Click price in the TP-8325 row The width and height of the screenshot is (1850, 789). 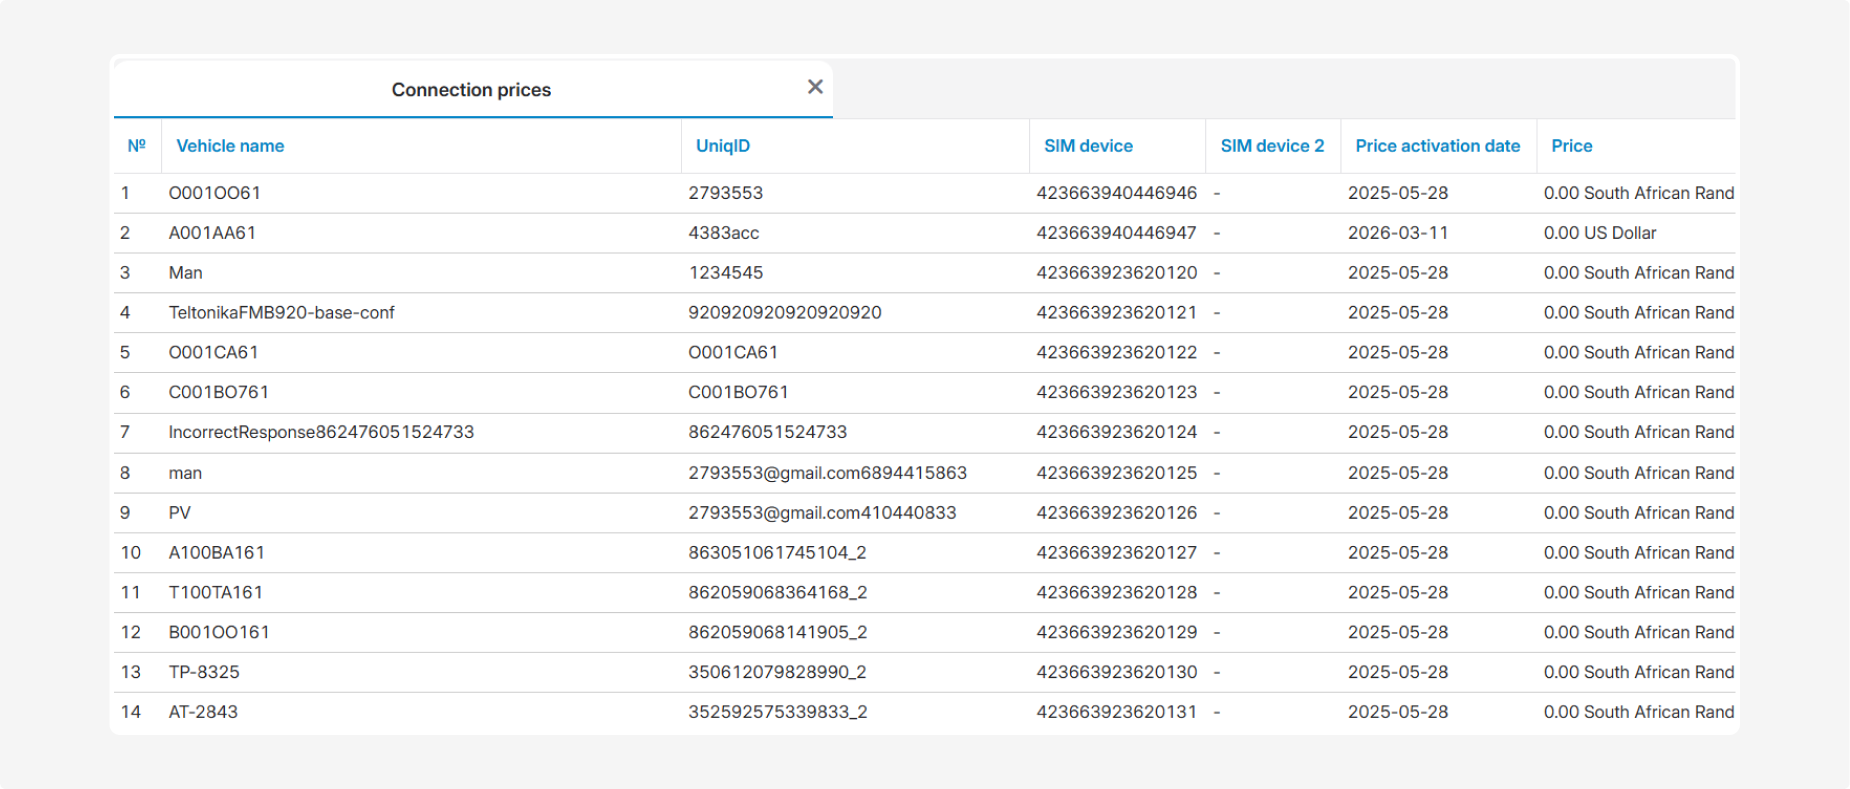point(1639,673)
